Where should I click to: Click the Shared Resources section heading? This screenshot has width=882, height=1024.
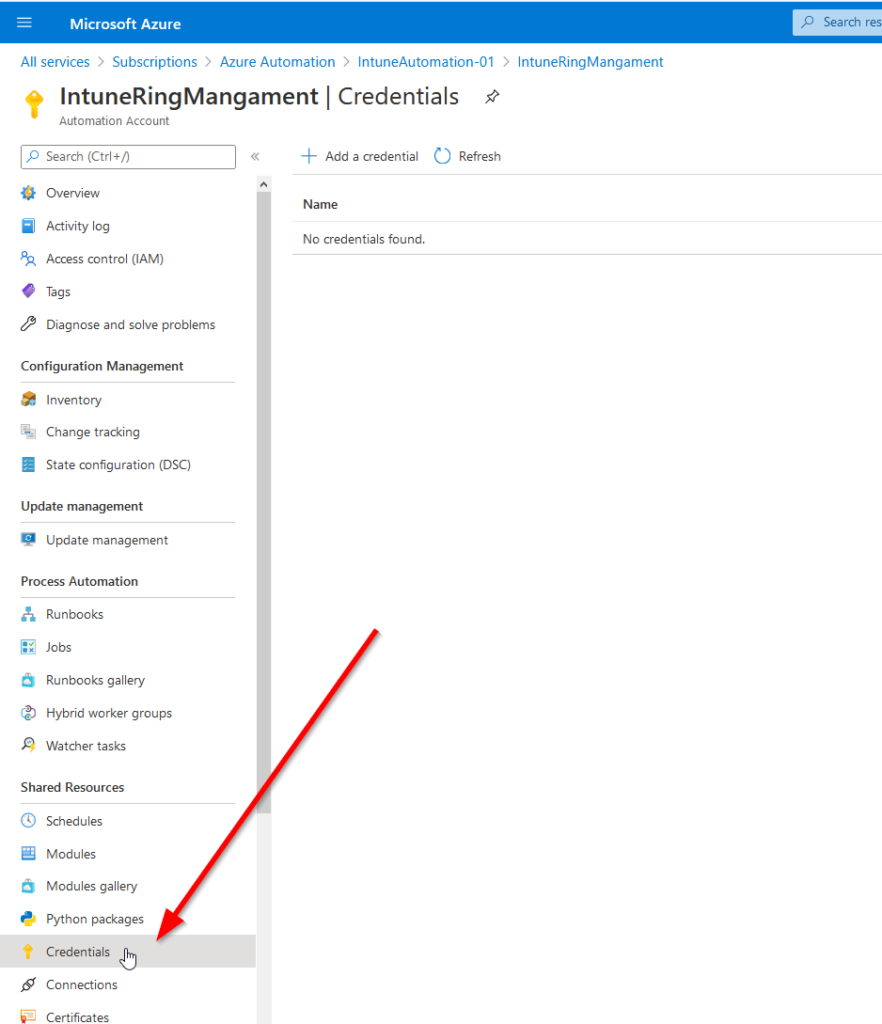(72, 787)
